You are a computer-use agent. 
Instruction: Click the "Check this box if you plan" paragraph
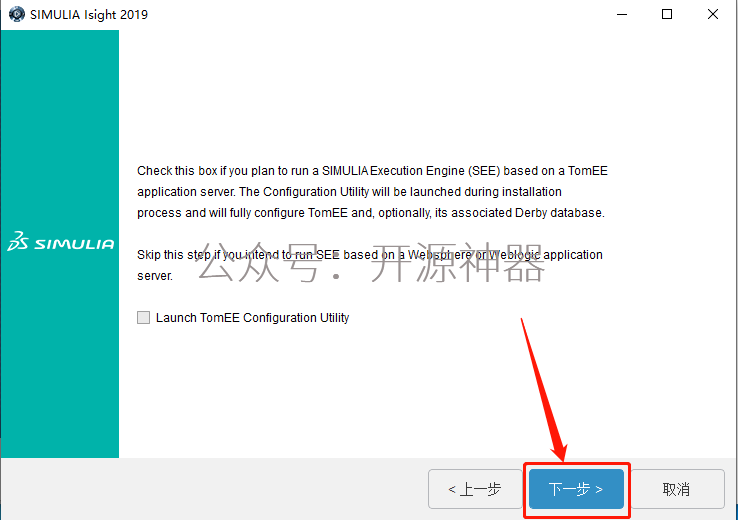click(x=372, y=192)
